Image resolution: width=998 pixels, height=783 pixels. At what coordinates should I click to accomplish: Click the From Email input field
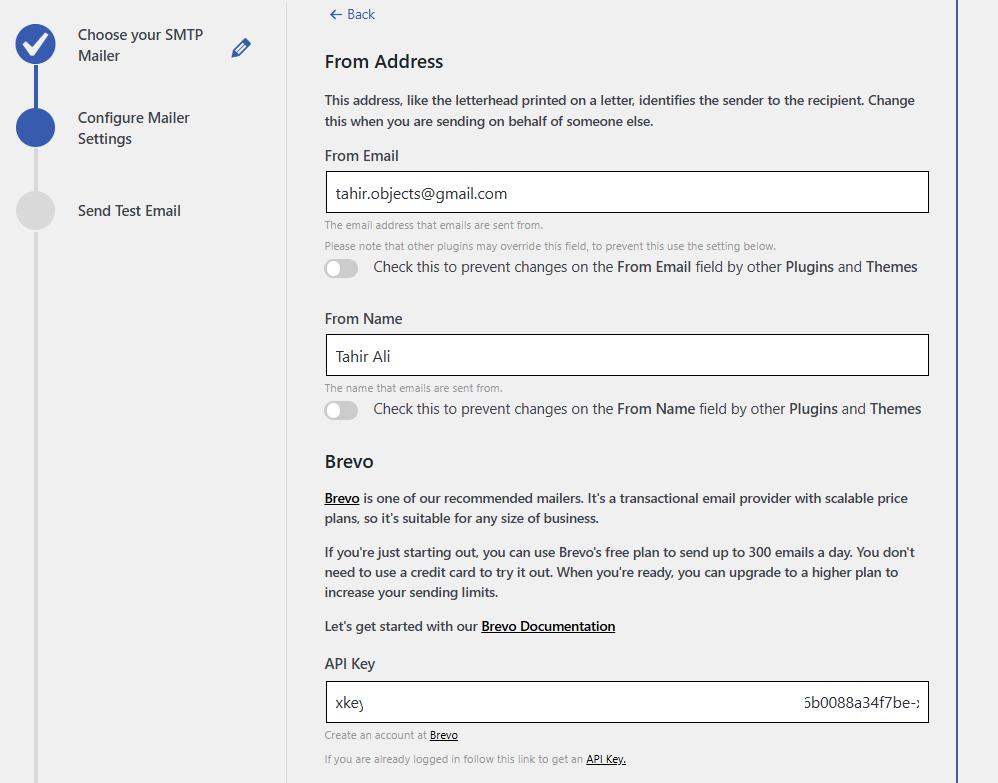(625, 192)
